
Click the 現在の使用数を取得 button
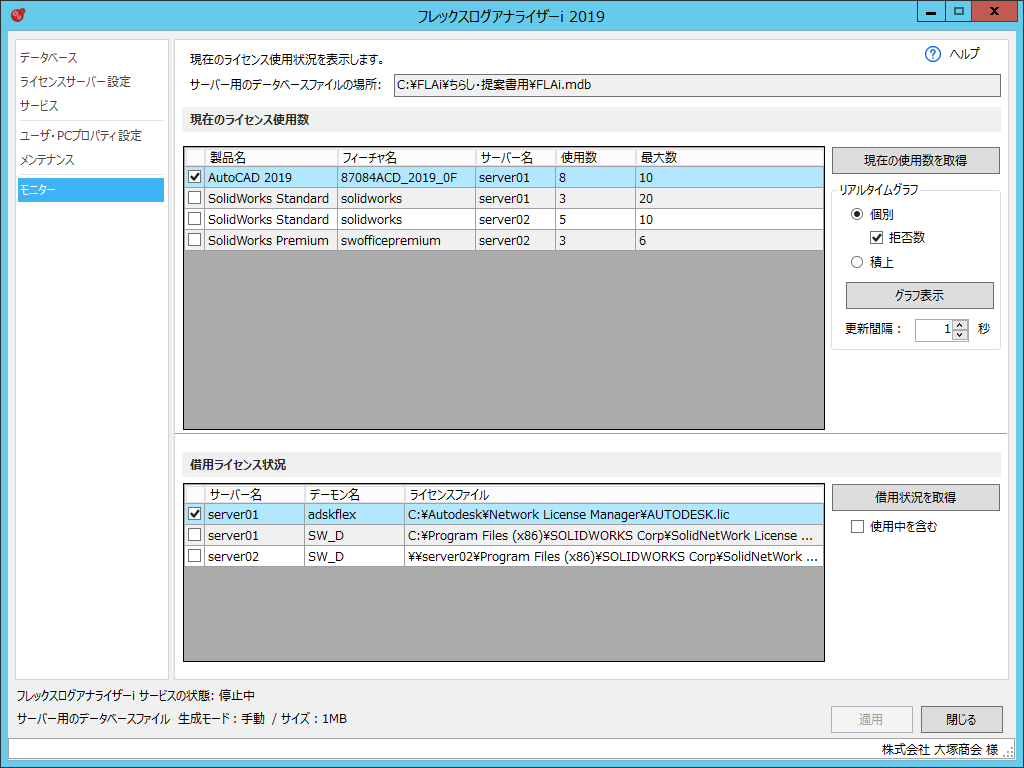[x=915, y=160]
